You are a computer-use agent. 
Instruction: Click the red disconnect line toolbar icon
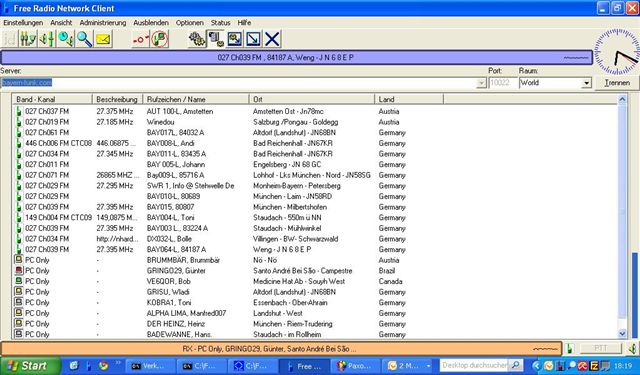[x=140, y=39]
